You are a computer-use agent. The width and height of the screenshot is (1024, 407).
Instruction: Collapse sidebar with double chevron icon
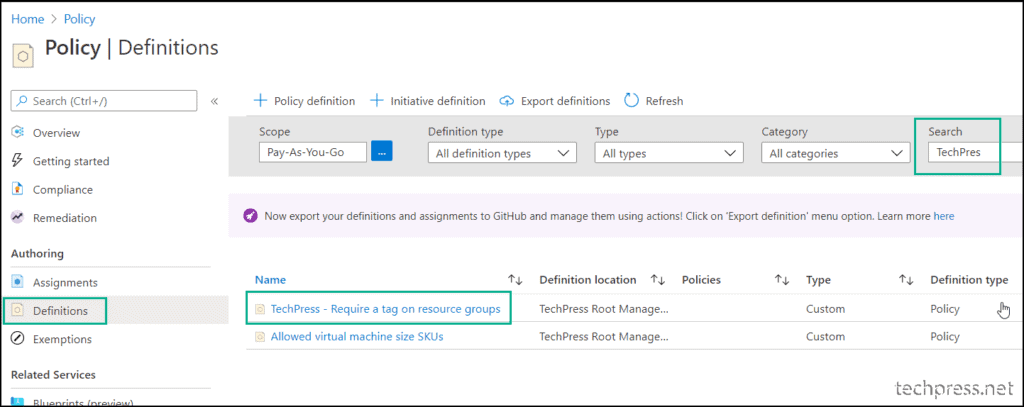pos(214,101)
